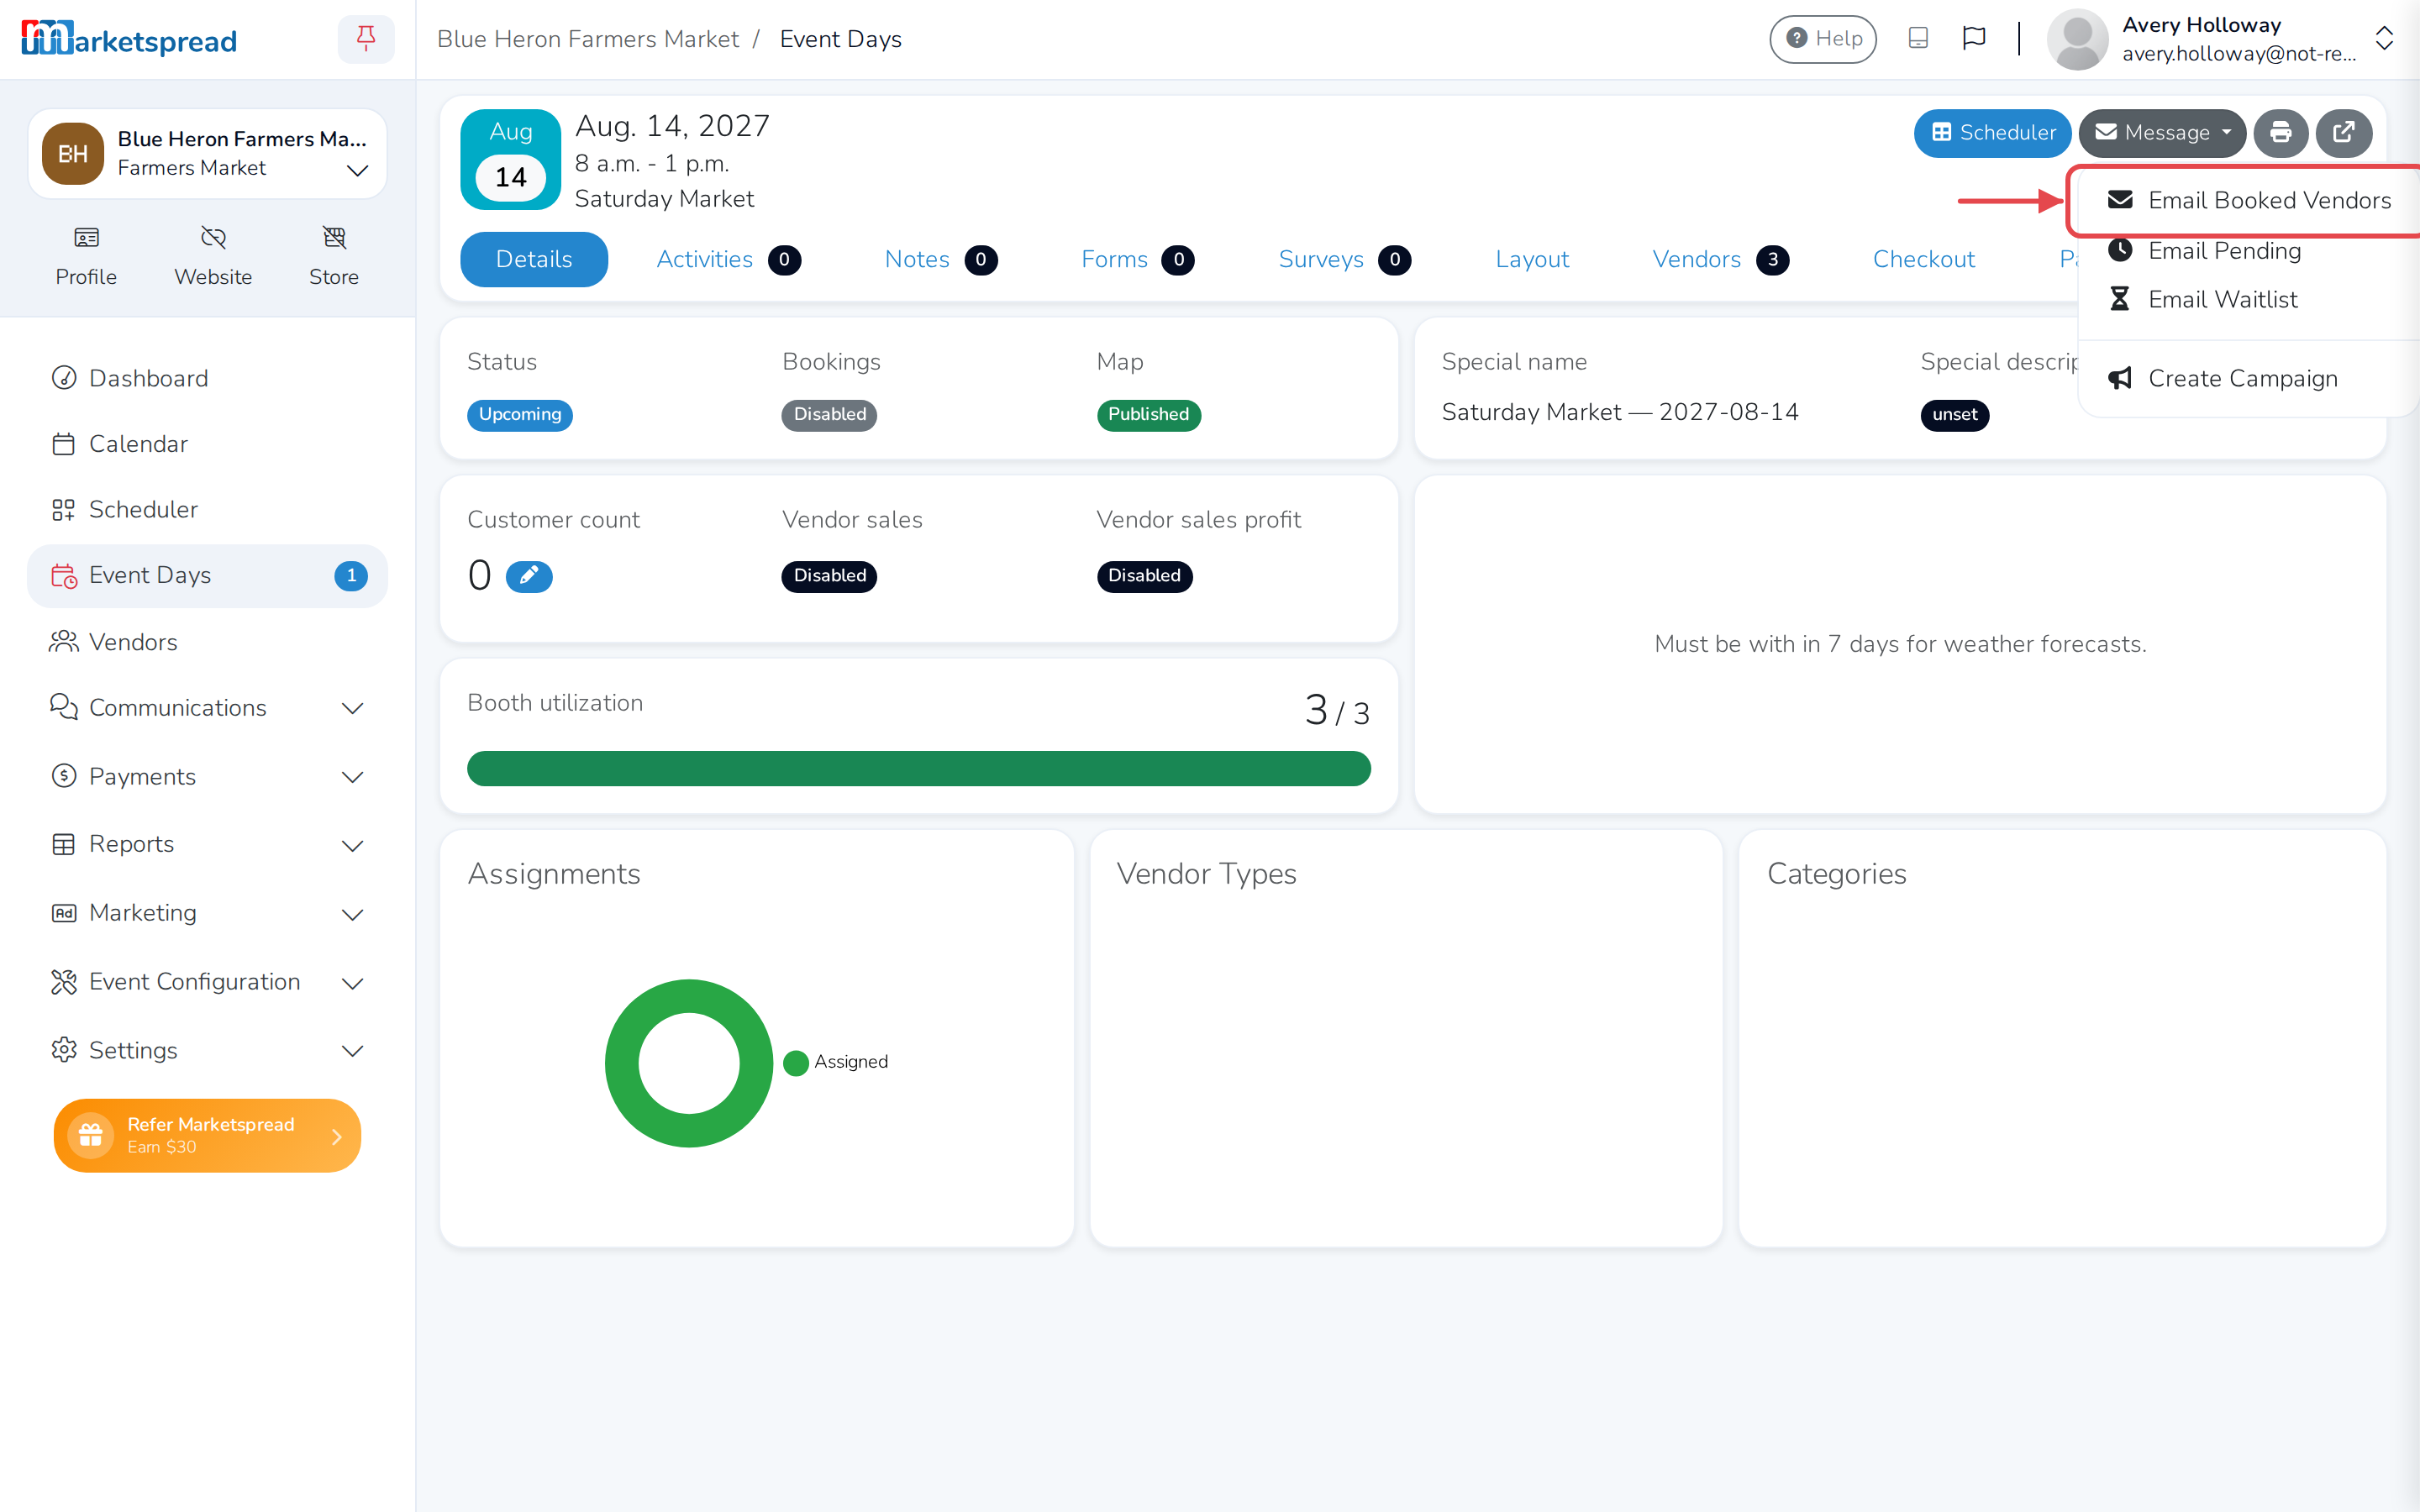The image size is (2420, 1512).
Task: Open the Blue Heron market switcher dropdown
Action: (x=207, y=153)
